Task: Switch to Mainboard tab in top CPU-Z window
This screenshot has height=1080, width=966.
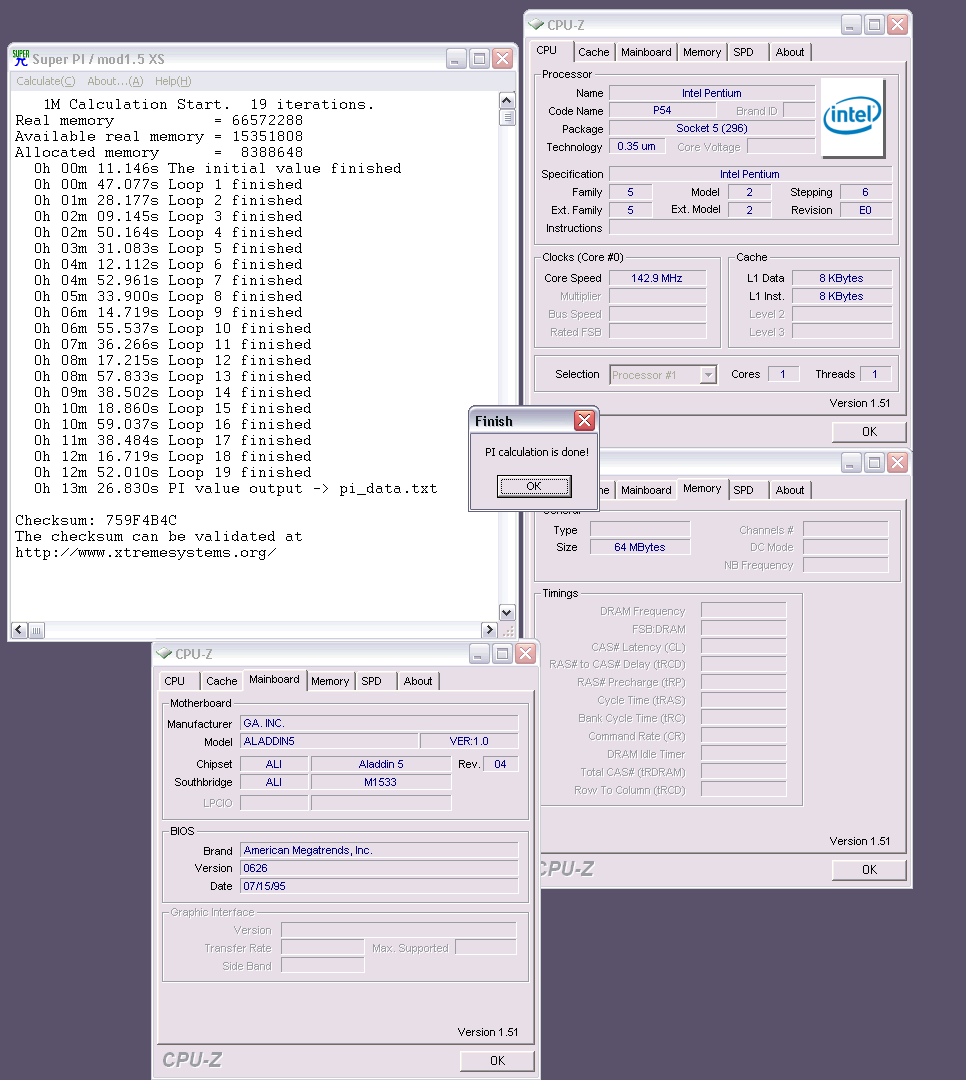Action: point(646,52)
